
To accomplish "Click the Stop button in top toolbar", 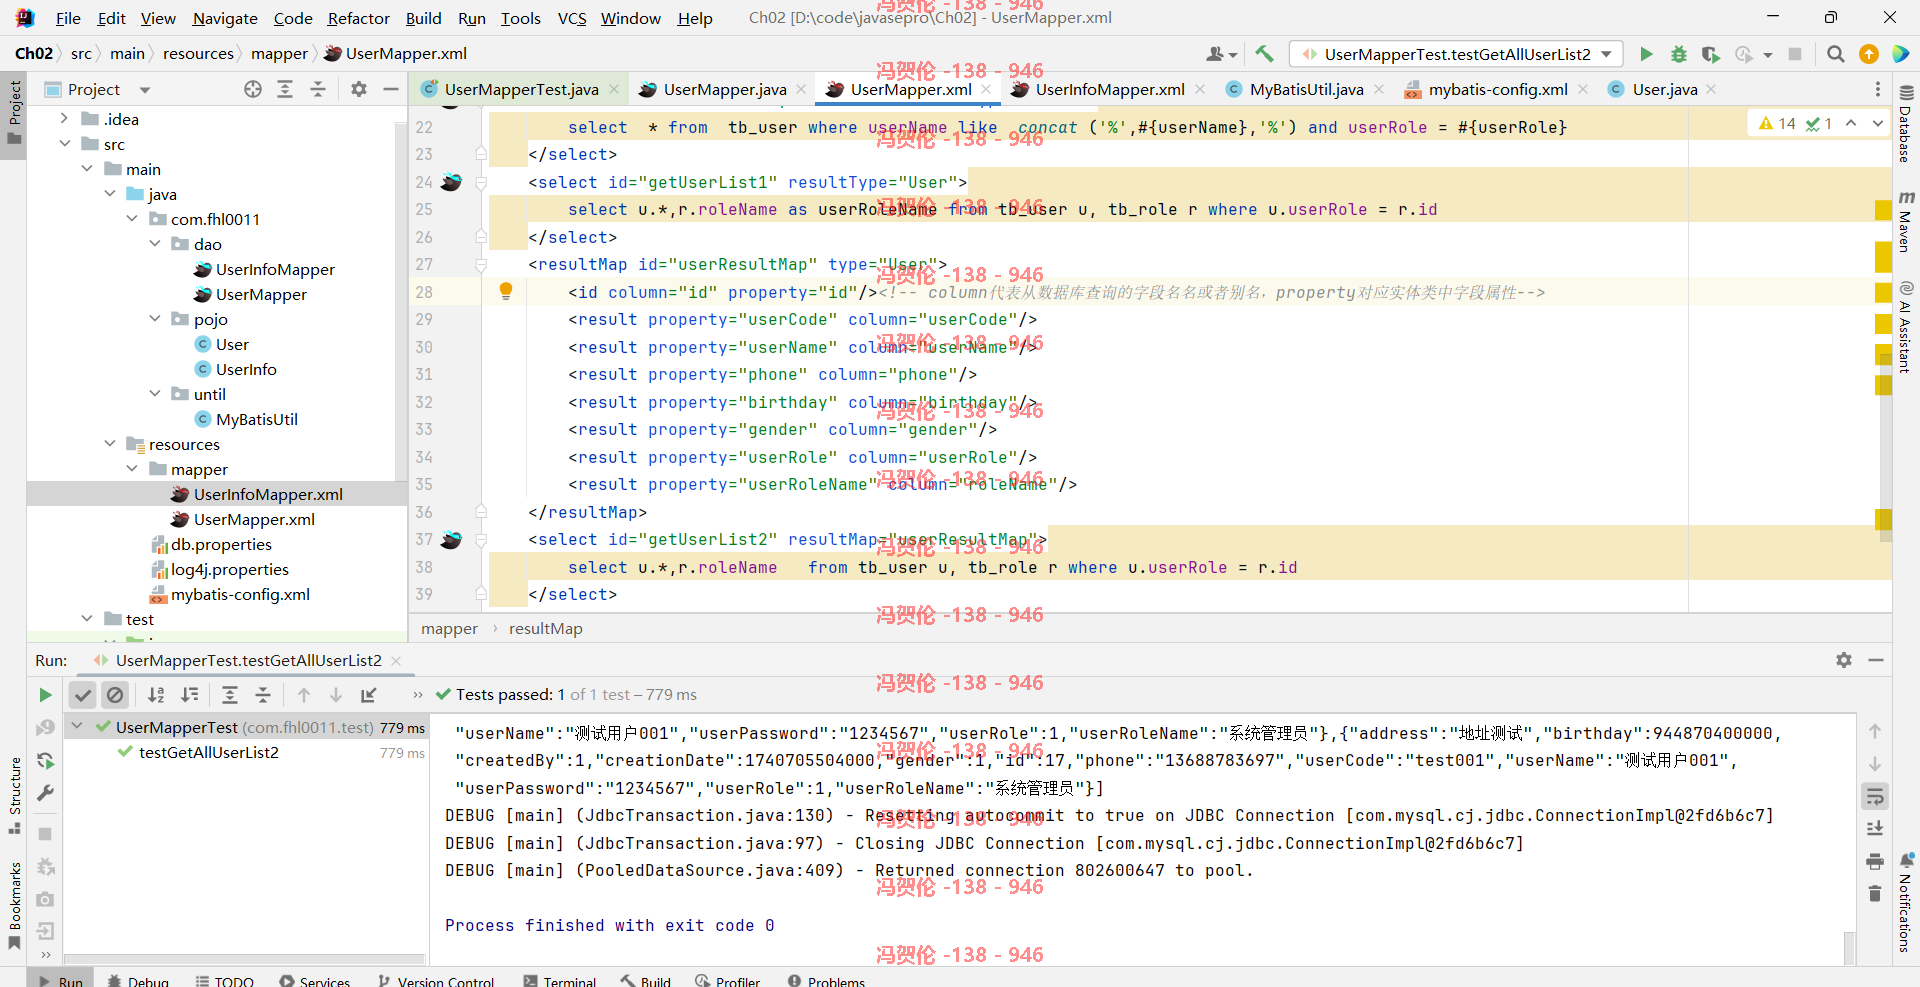I will (x=1795, y=54).
